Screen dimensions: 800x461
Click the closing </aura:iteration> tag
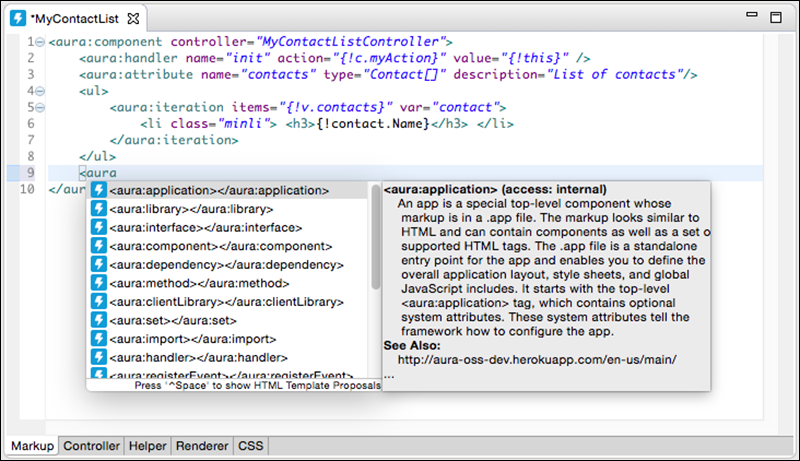[x=174, y=140]
